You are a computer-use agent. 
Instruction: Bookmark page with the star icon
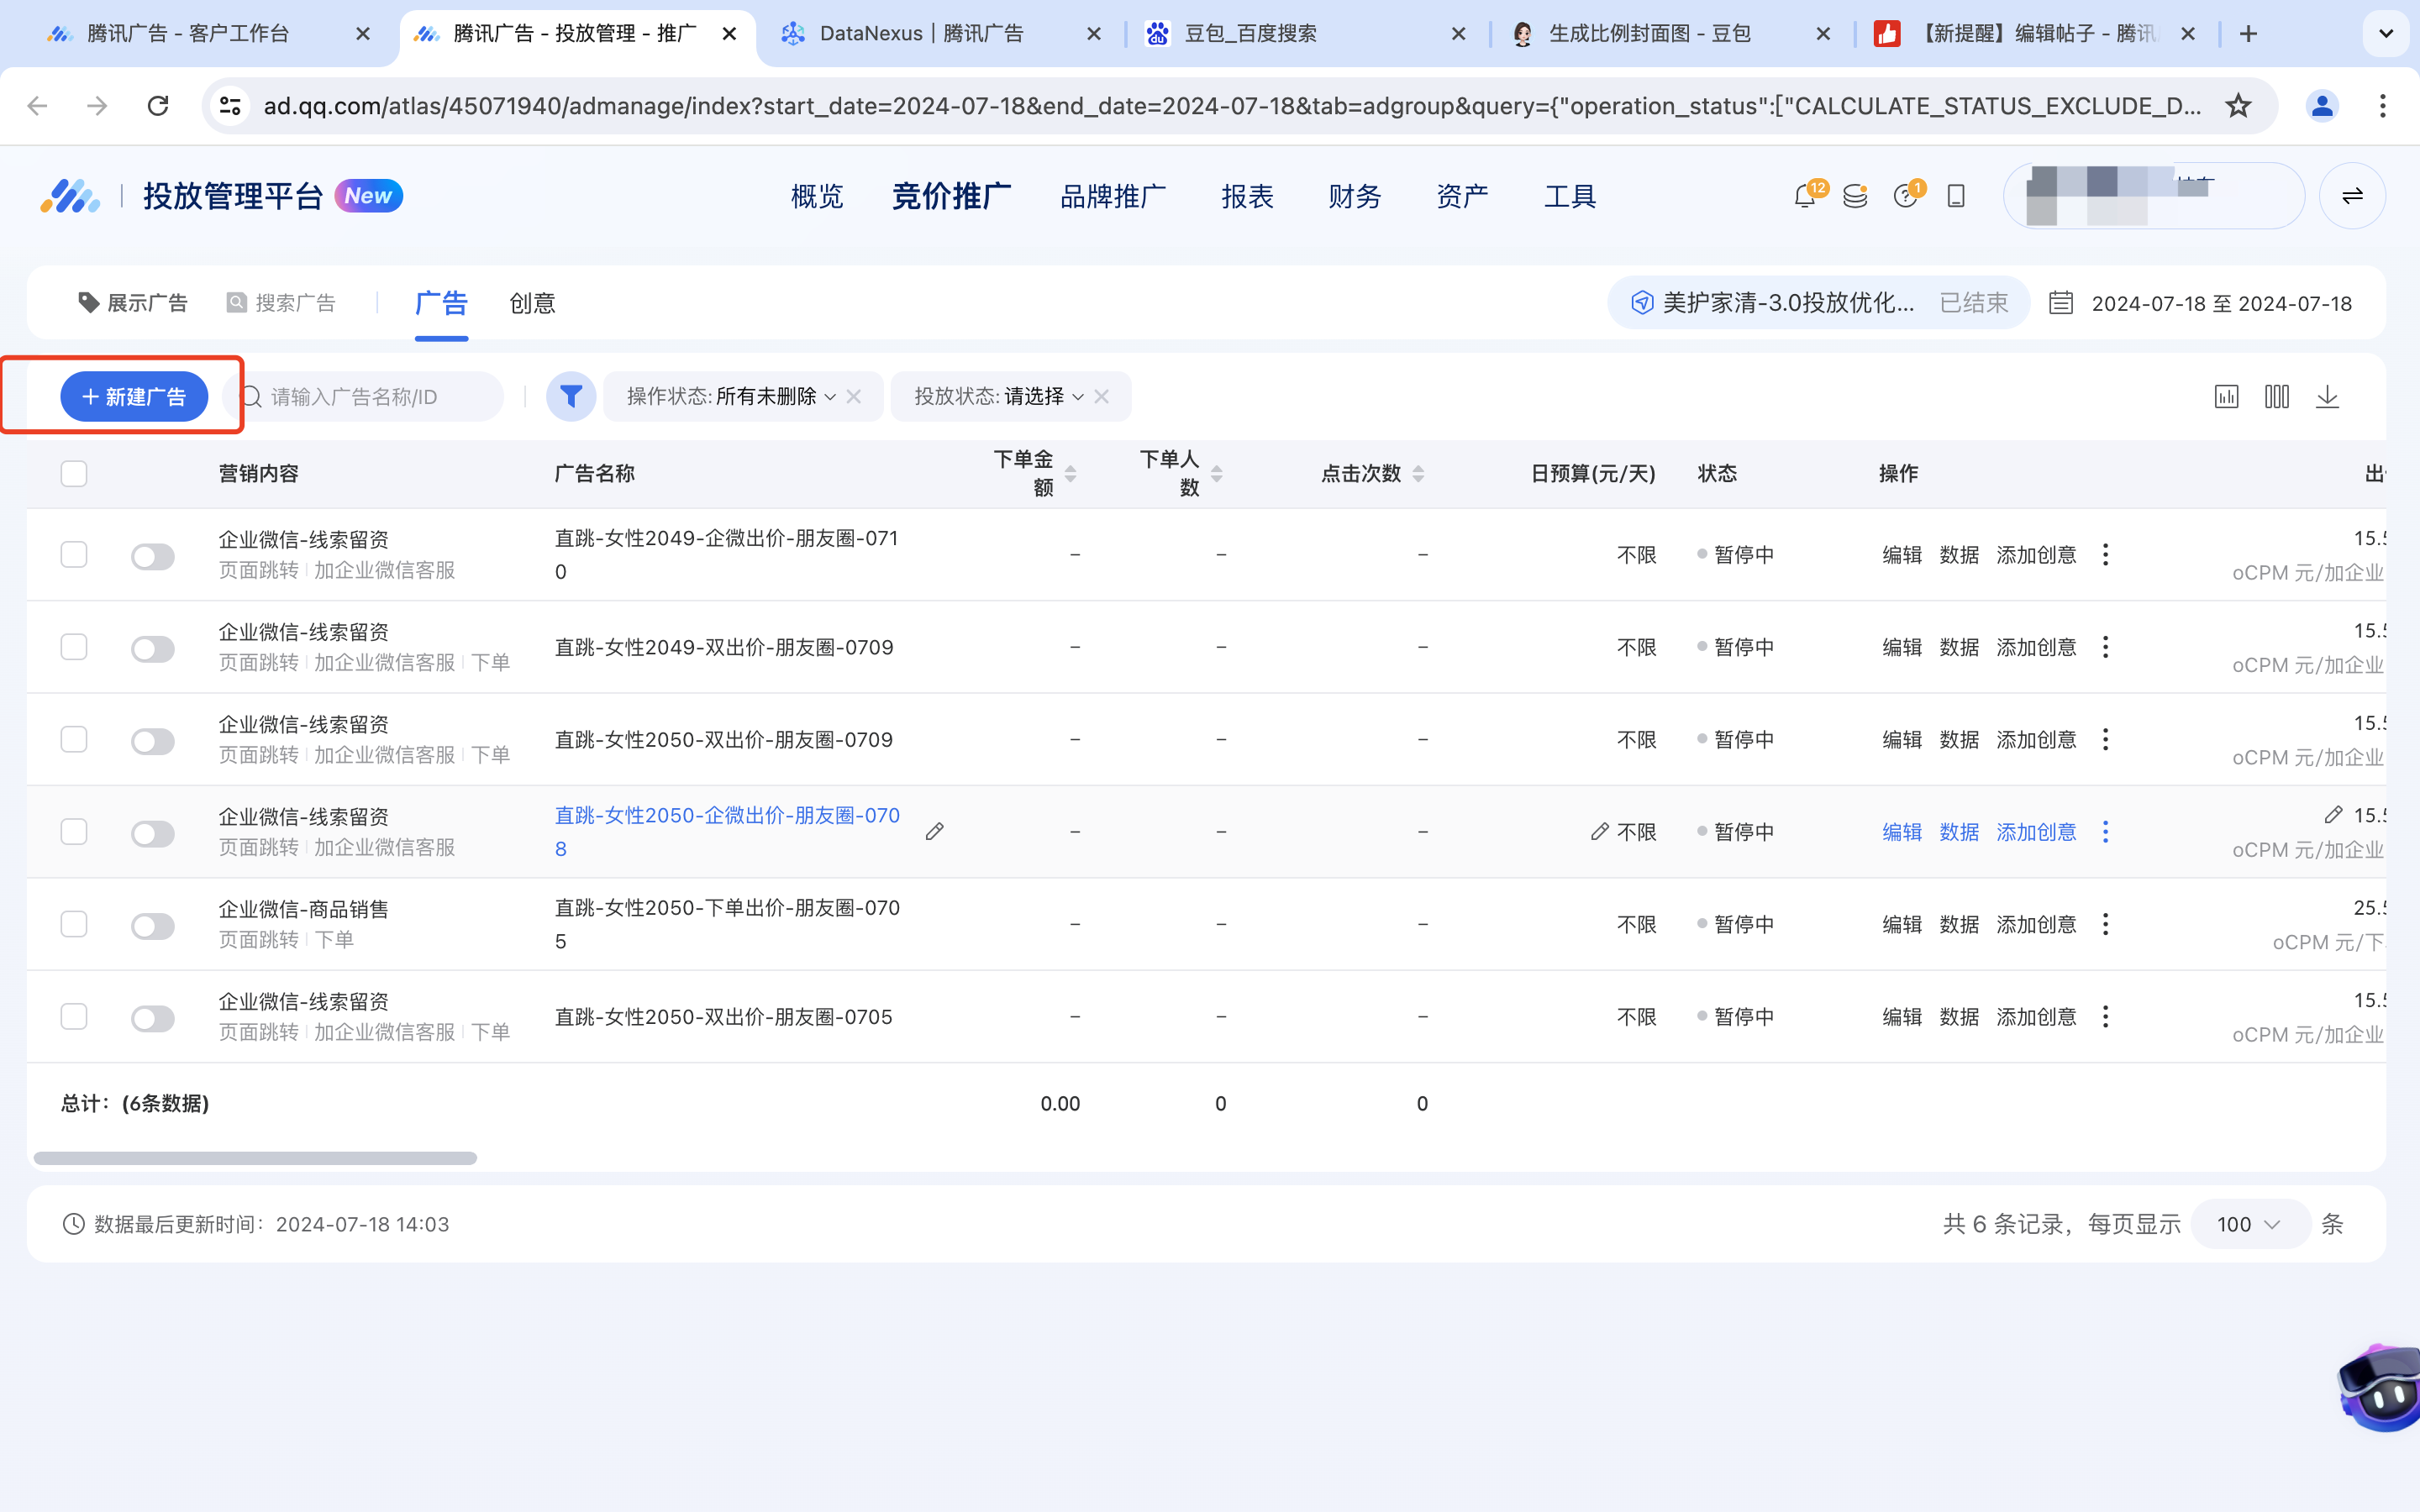click(x=2238, y=105)
